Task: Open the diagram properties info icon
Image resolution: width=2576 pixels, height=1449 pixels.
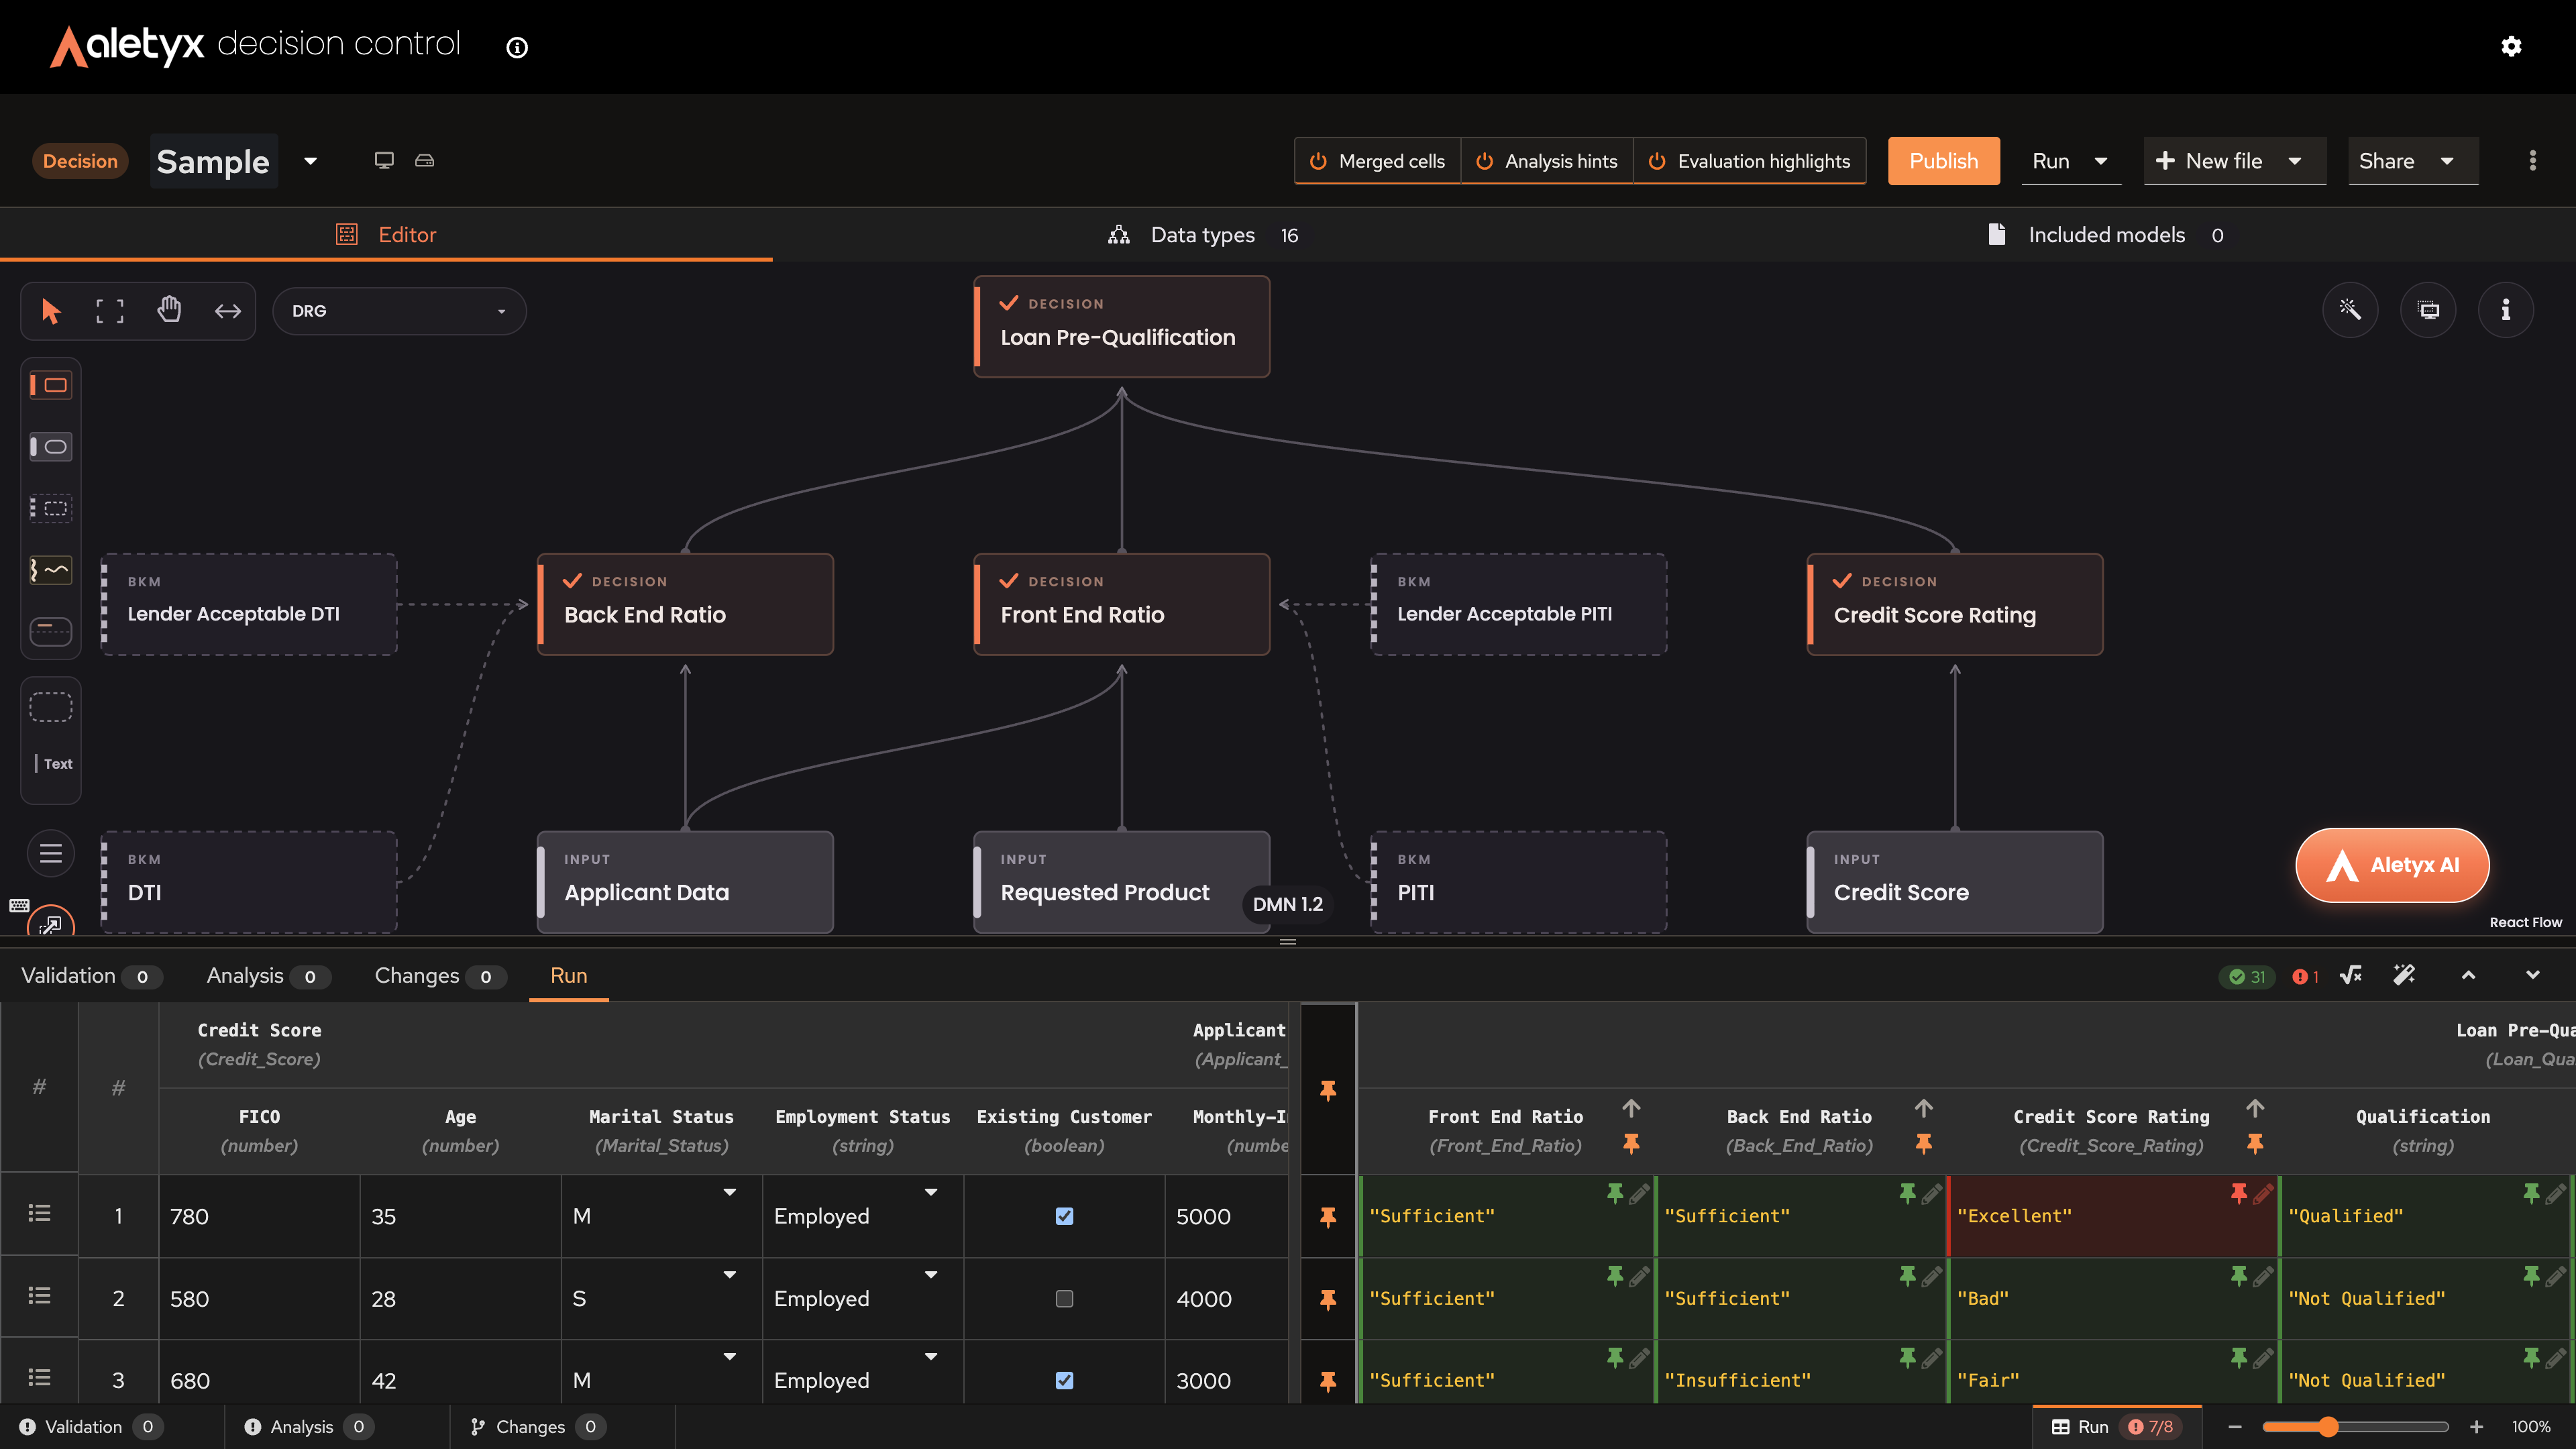Action: pyautogui.click(x=2506, y=310)
